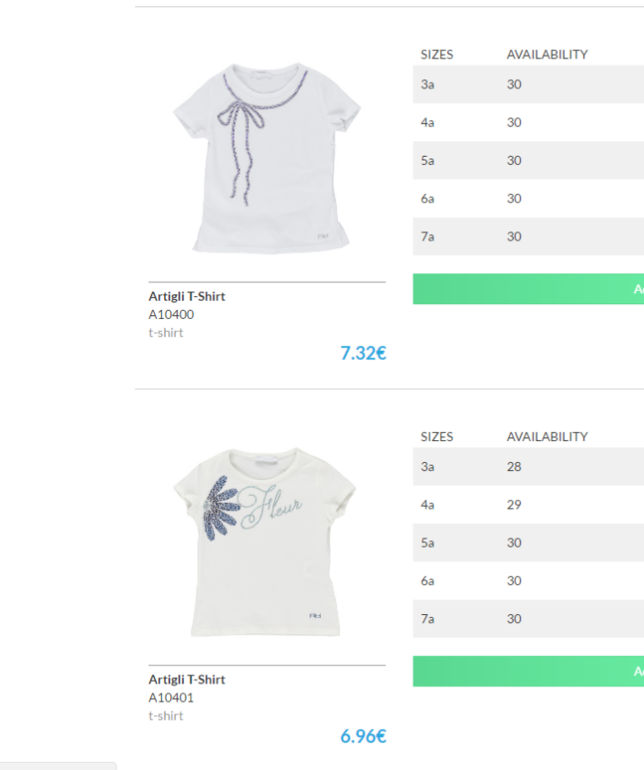Click the 6.96€ price label
Image resolution: width=644 pixels, height=770 pixels.
[x=364, y=736]
